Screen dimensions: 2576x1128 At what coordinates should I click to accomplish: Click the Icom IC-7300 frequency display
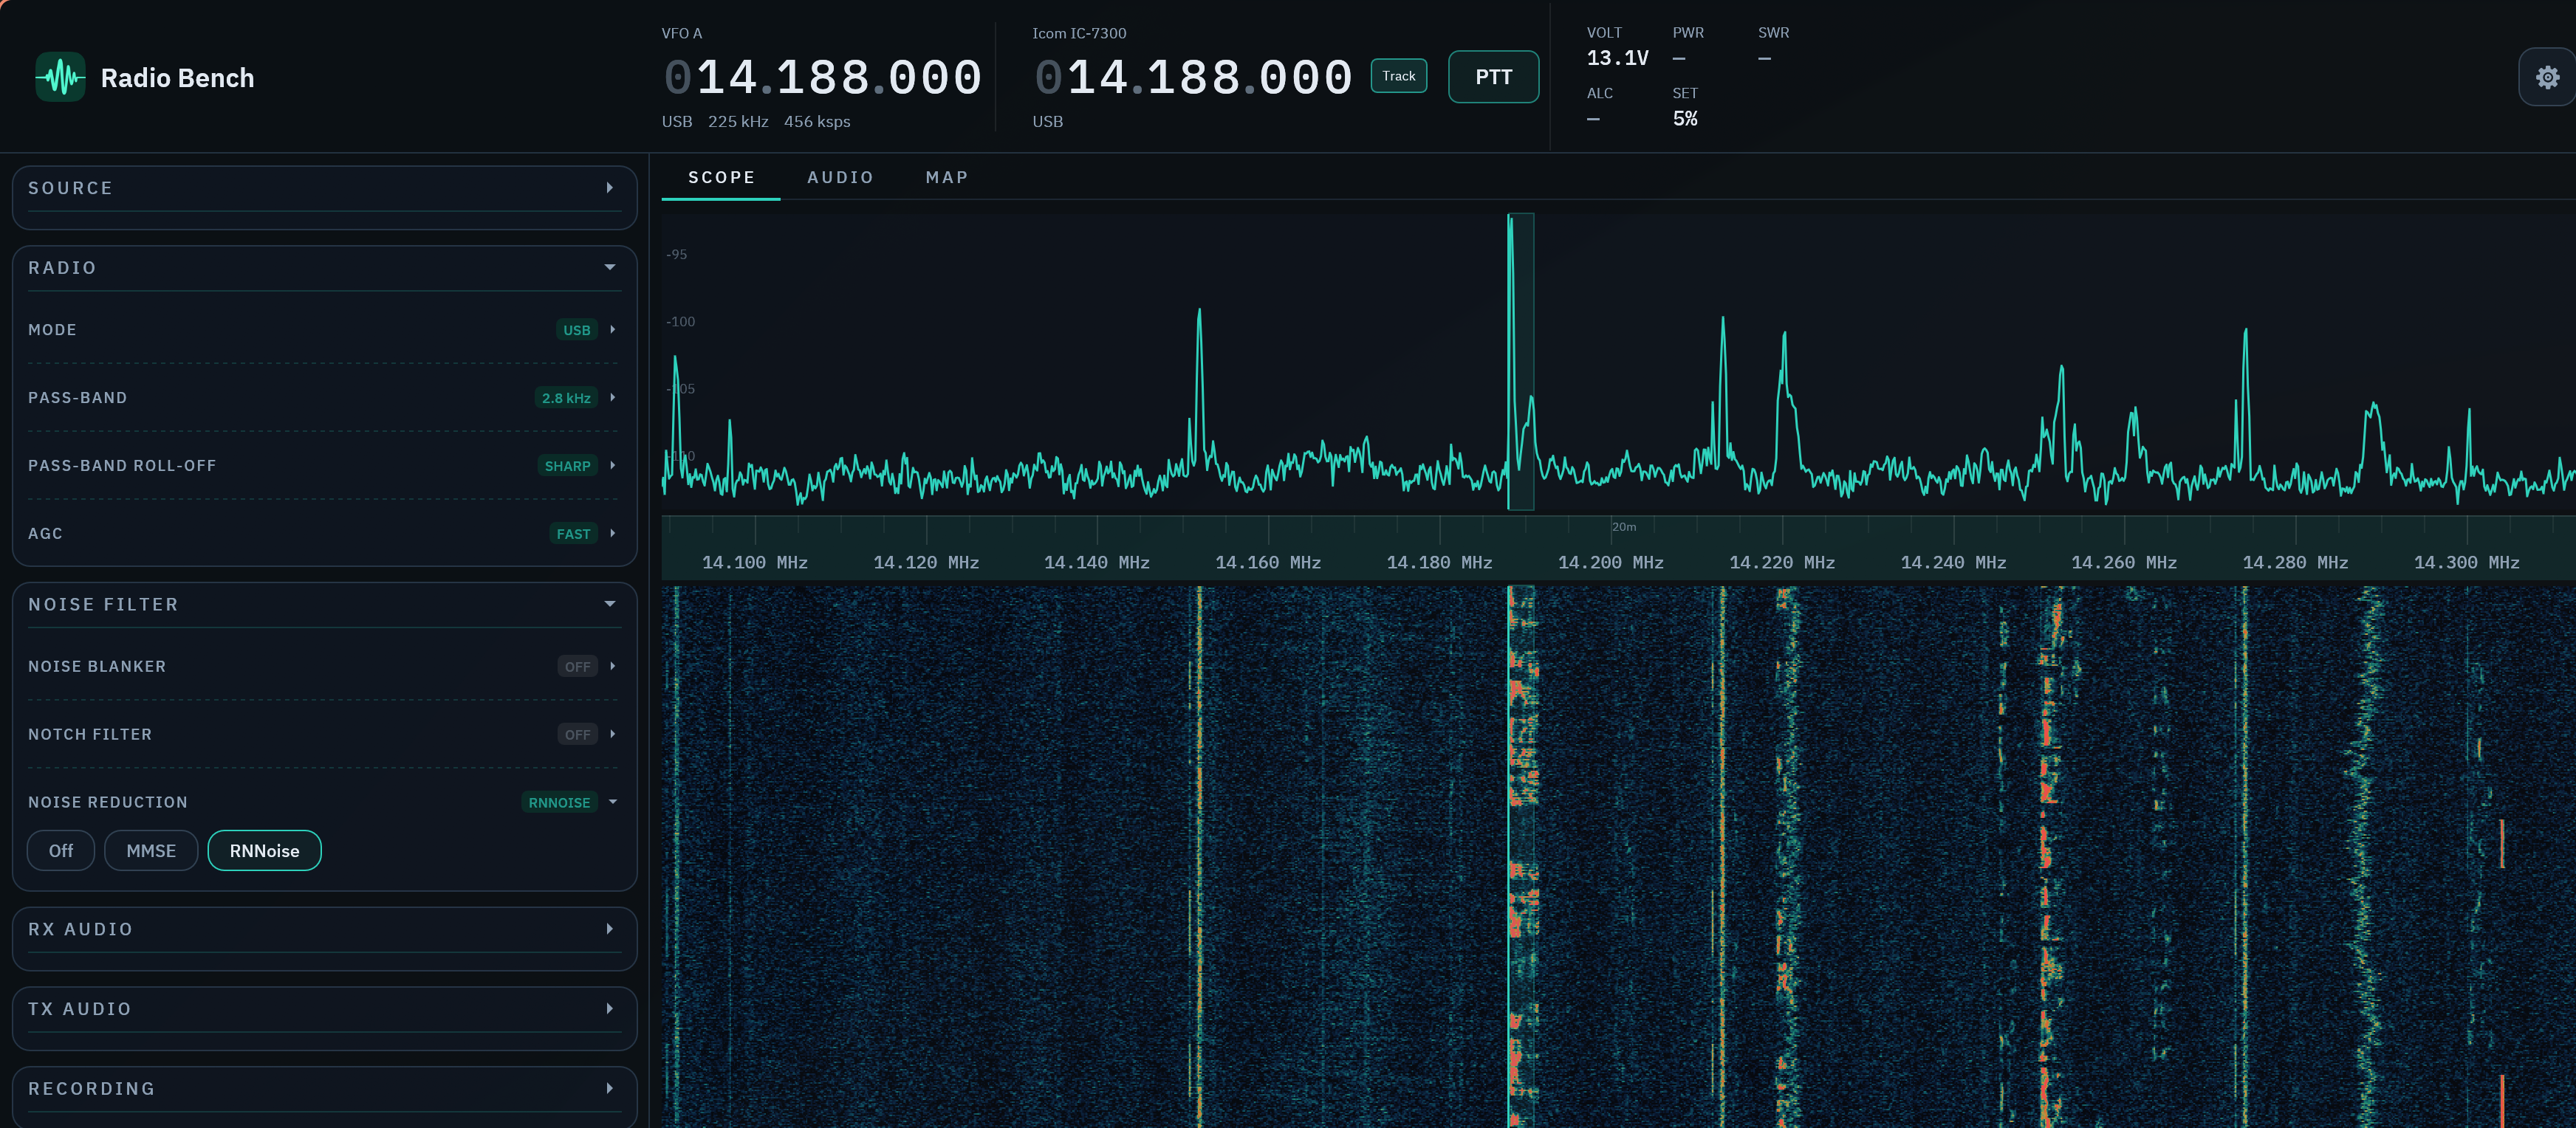[1193, 78]
